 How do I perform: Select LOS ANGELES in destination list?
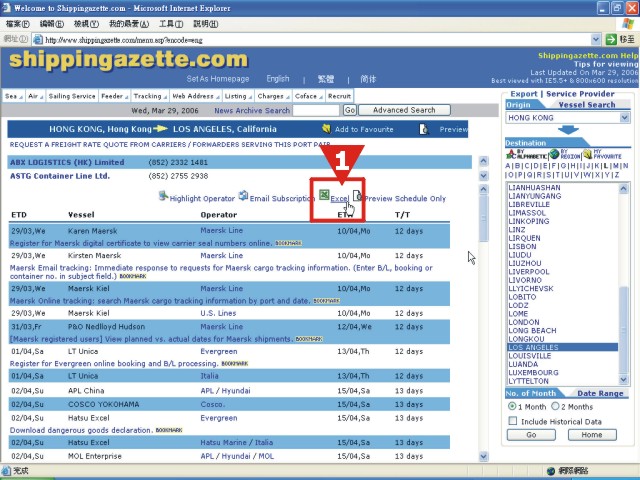(x=562, y=347)
